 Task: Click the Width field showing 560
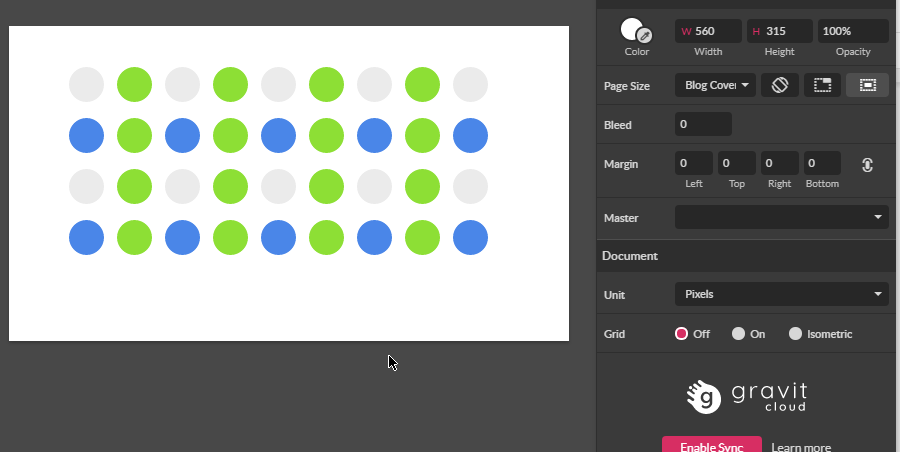point(708,31)
